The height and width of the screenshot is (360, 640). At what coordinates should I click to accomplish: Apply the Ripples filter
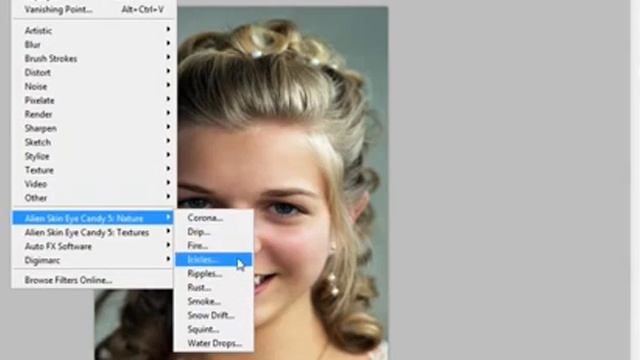coord(213,273)
